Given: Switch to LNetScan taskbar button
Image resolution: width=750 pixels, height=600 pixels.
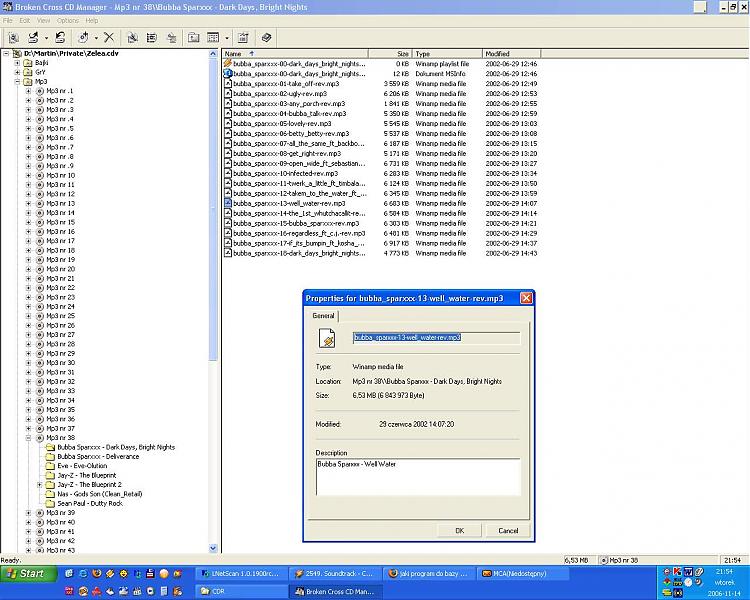Looking at the screenshot, I should pos(241,573).
